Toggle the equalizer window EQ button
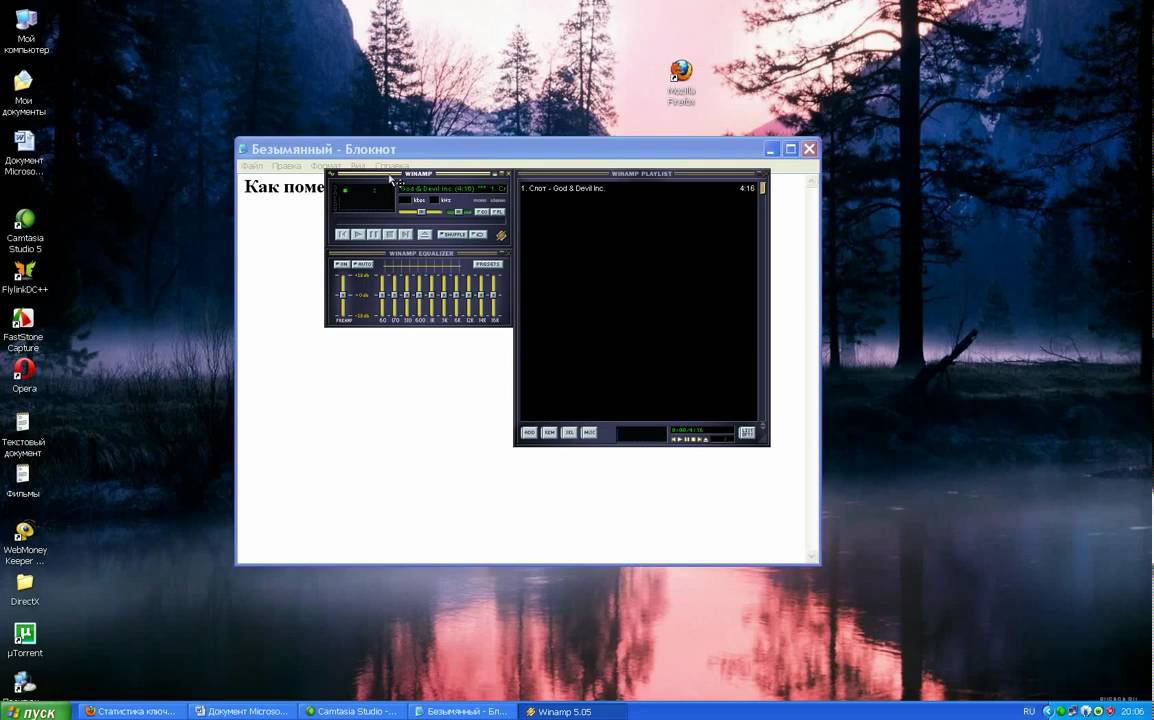The image size is (1154, 720). click(x=482, y=212)
